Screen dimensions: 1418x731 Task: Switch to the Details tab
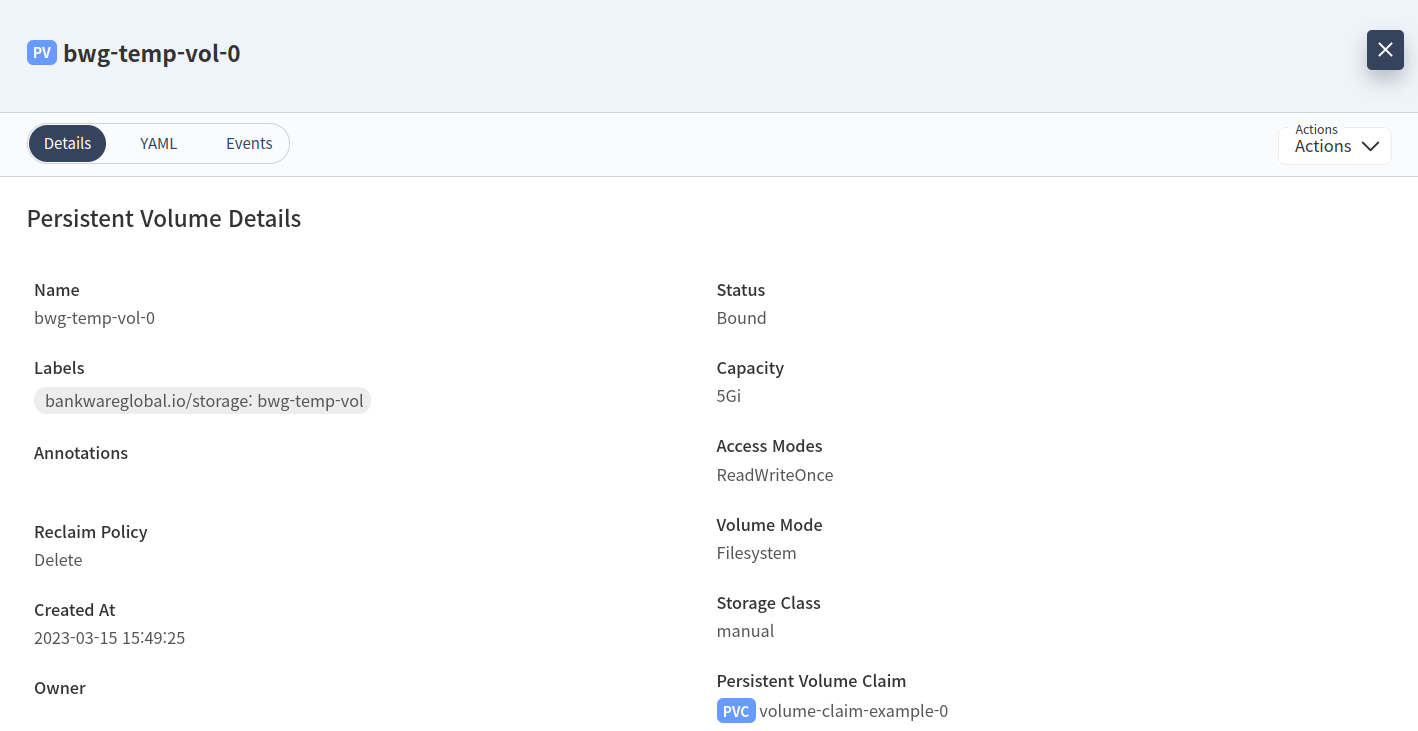[67, 143]
